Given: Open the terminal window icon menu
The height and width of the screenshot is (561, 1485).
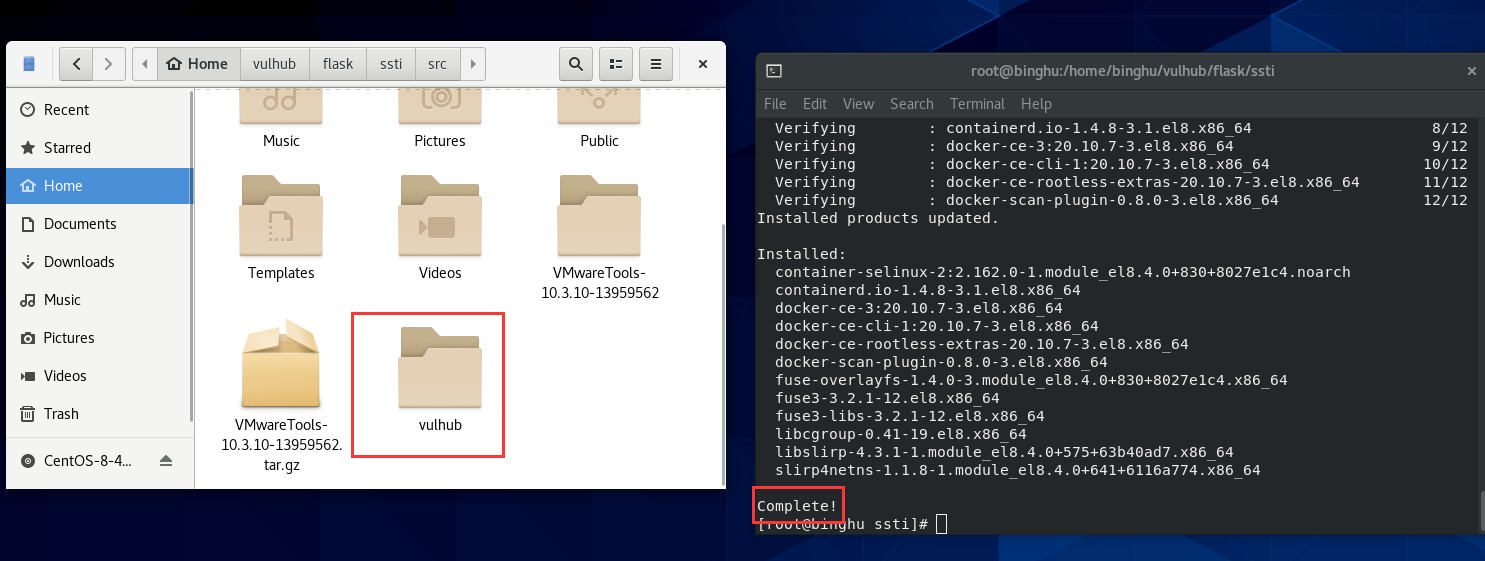Looking at the screenshot, I should tap(773, 71).
